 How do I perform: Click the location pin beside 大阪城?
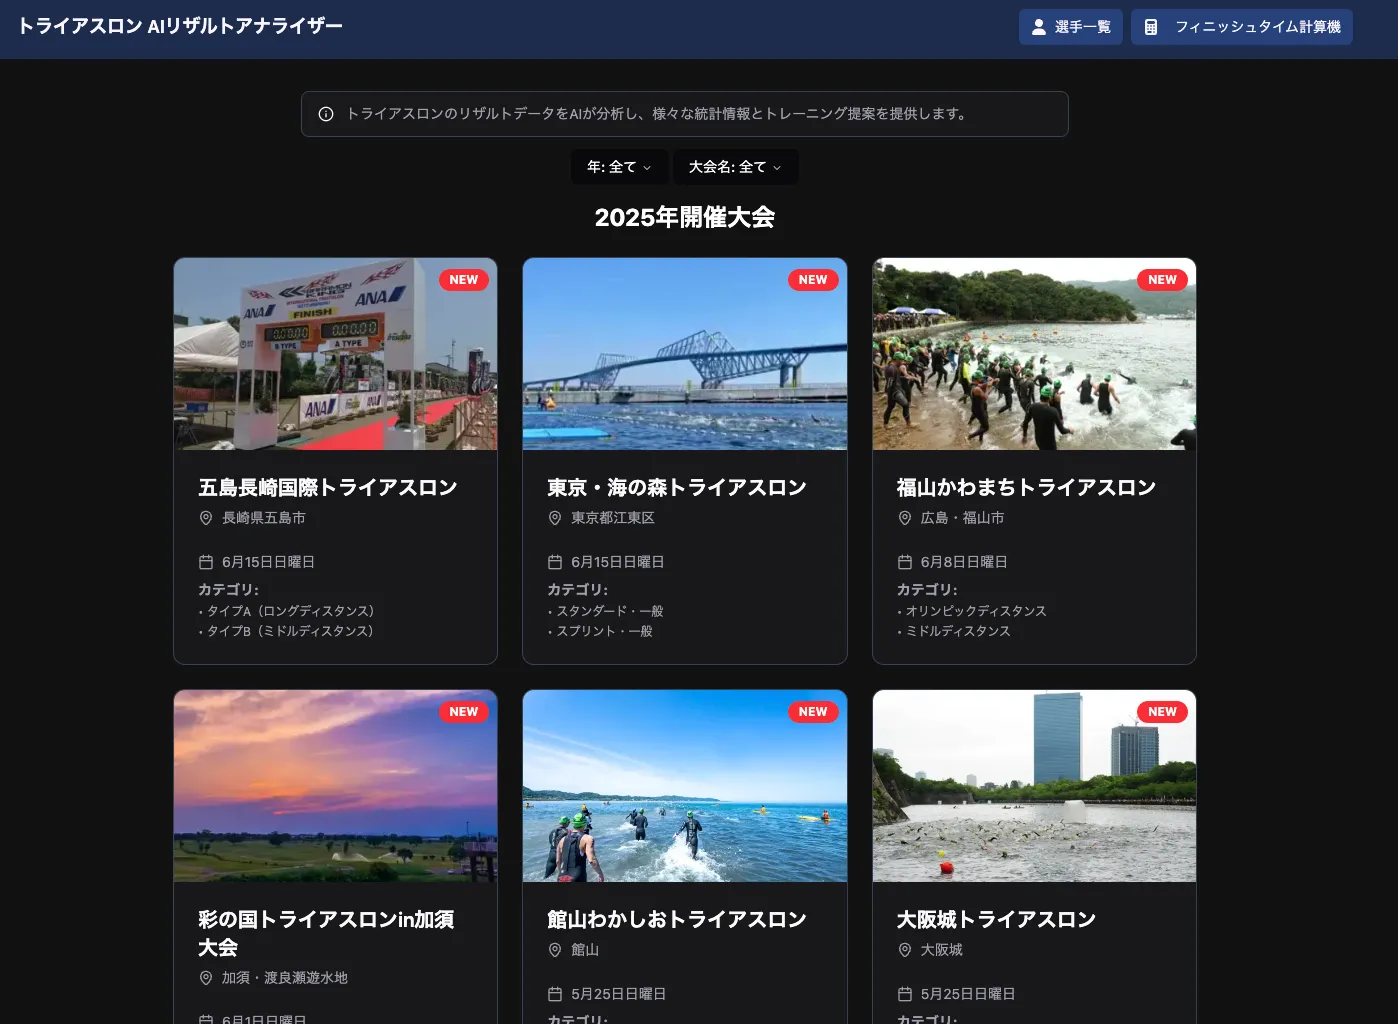click(x=905, y=950)
